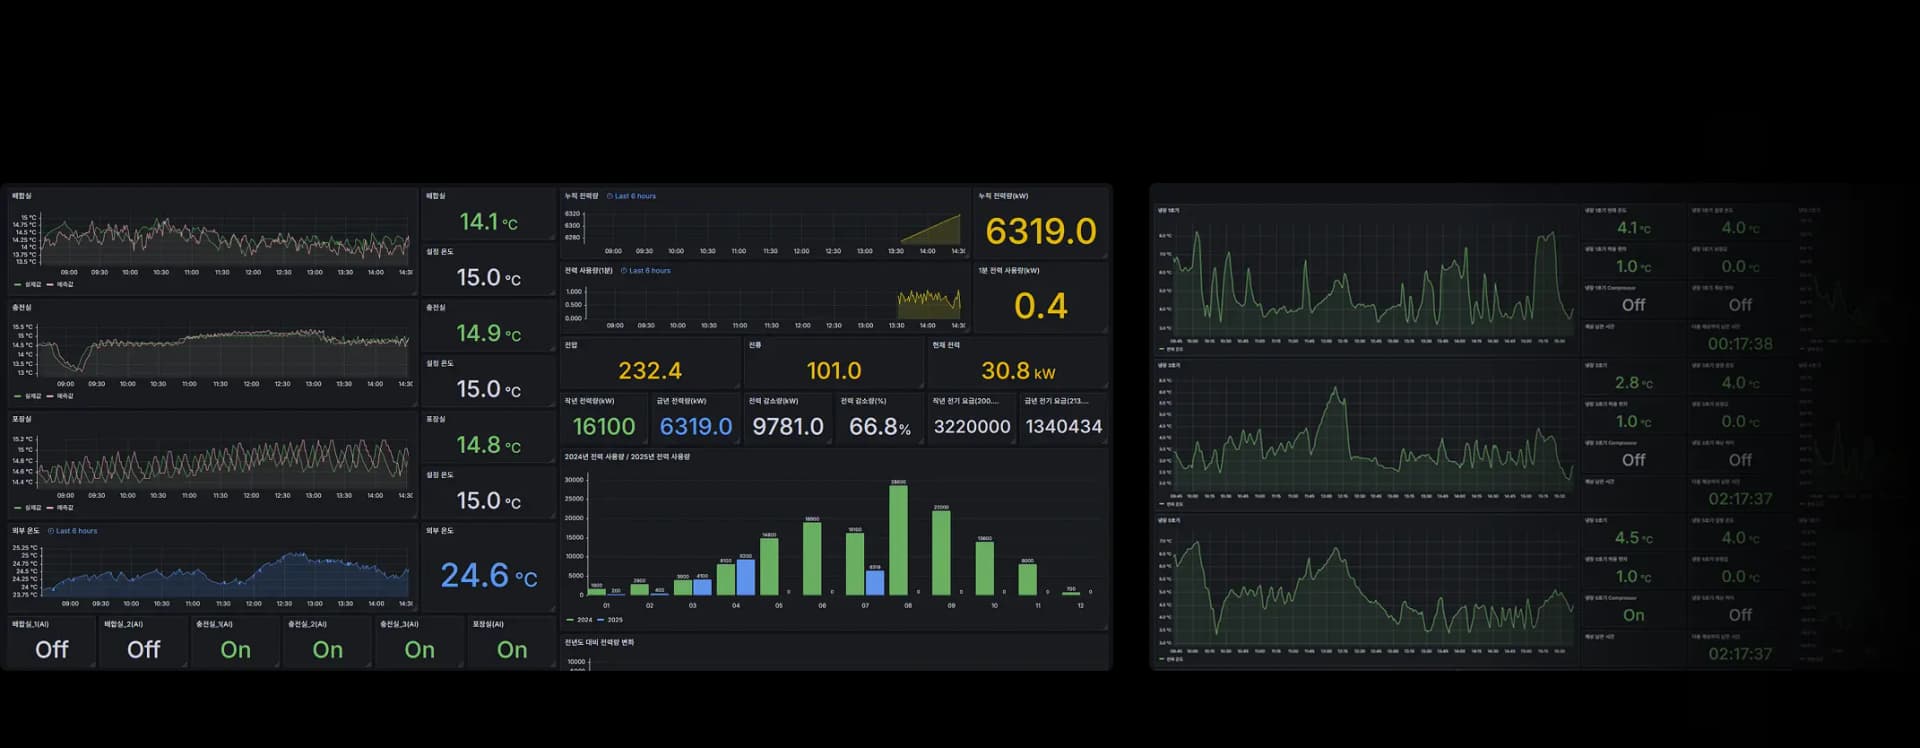Click 포장실(AI) On status panel
The image size is (1920, 748).
click(x=512, y=650)
